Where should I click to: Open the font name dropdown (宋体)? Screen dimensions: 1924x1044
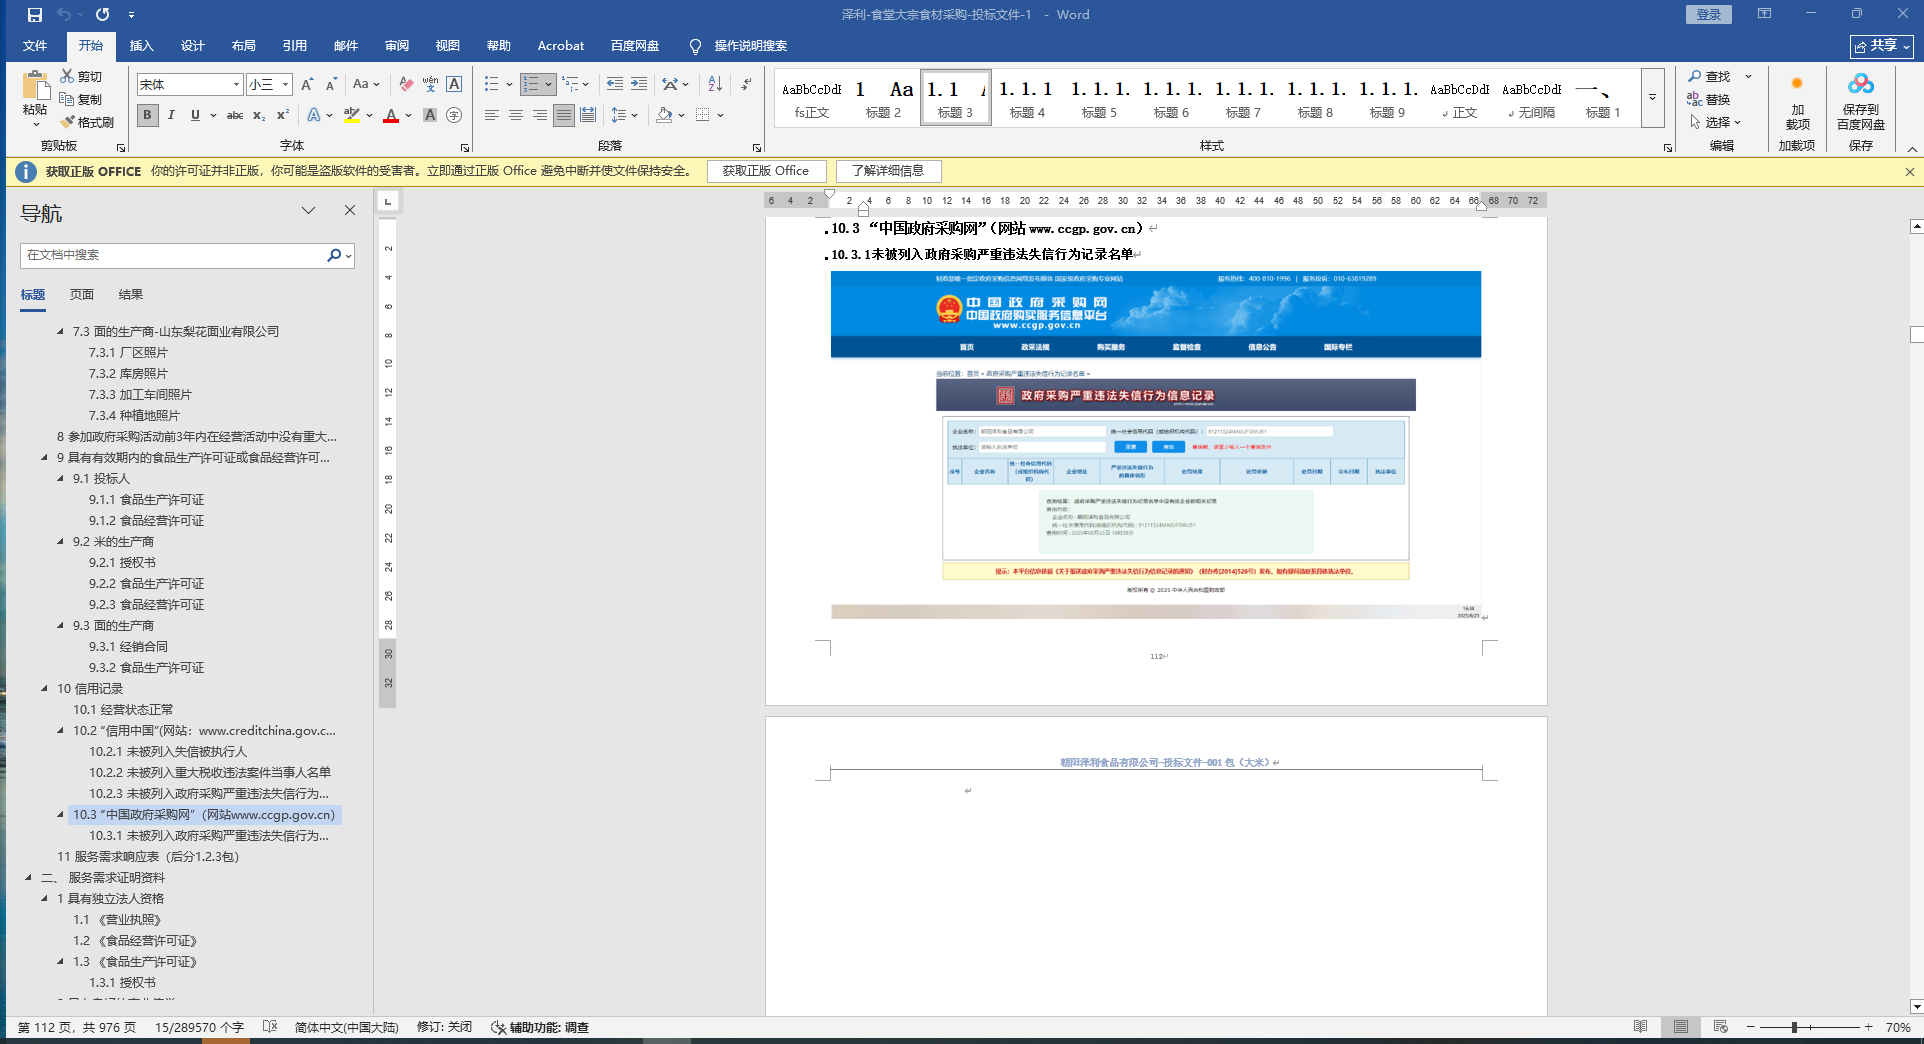coord(236,85)
